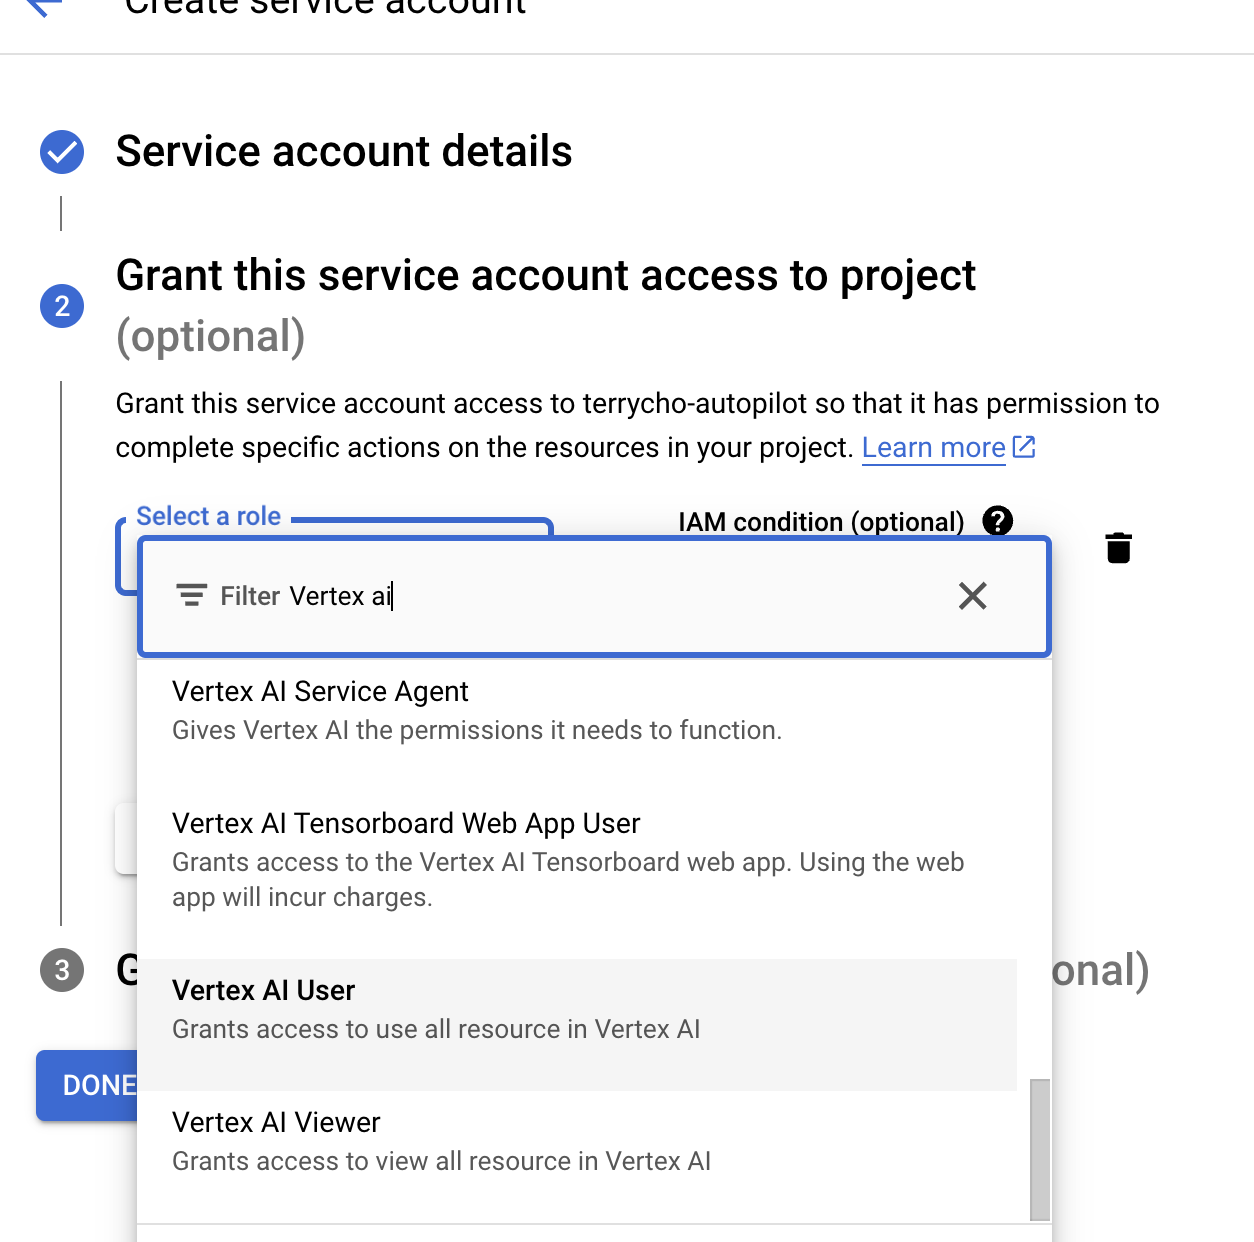Click description 'Gives Vertex AI the permissions it needs'
The image size is (1254, 1242).
(477, 731)
